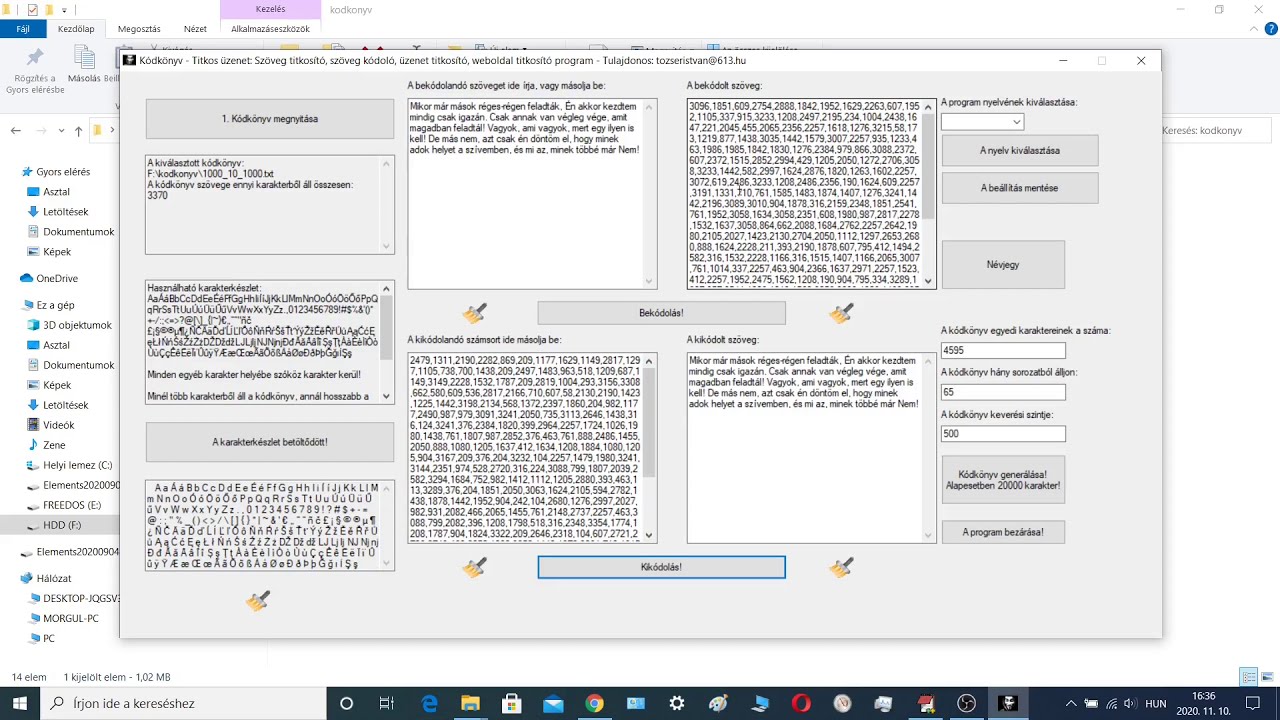Go up one folder with the up arrow
Image resolution: width=1280 pixels, height=720 pixels.
pyautogui.click(x=78, y=131)
